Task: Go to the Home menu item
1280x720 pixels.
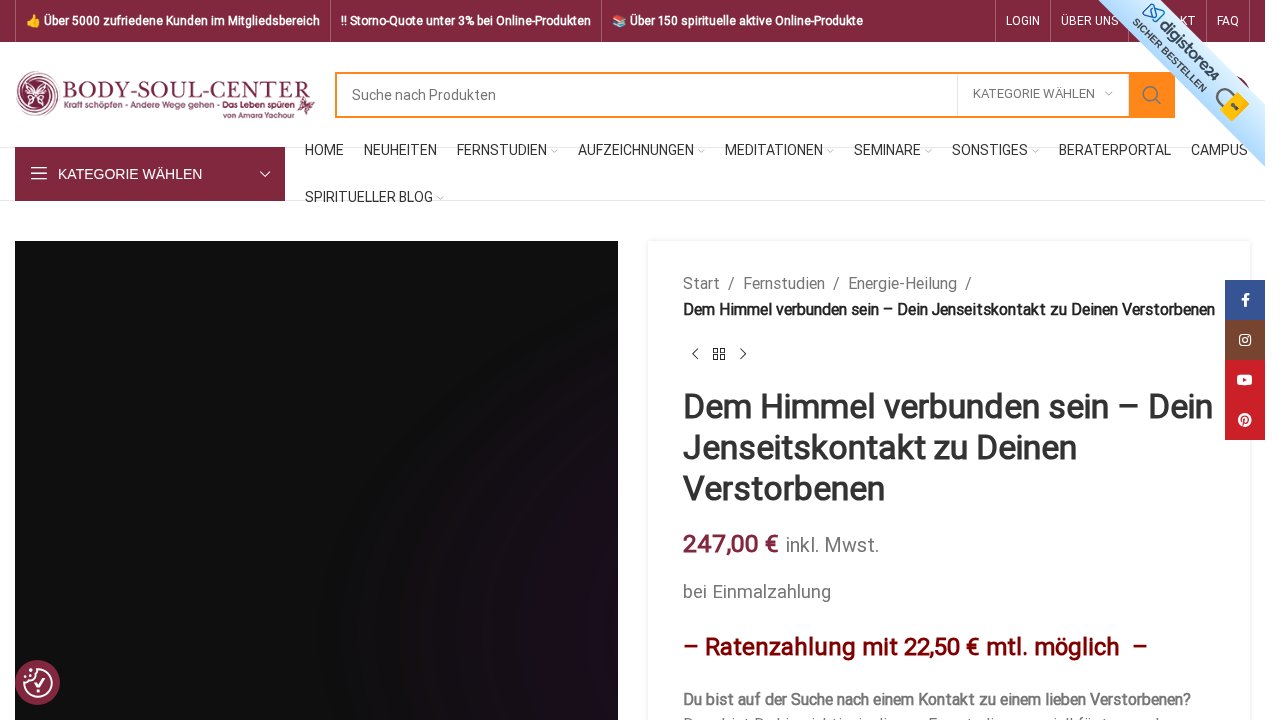Action: (x=324, y=150)
